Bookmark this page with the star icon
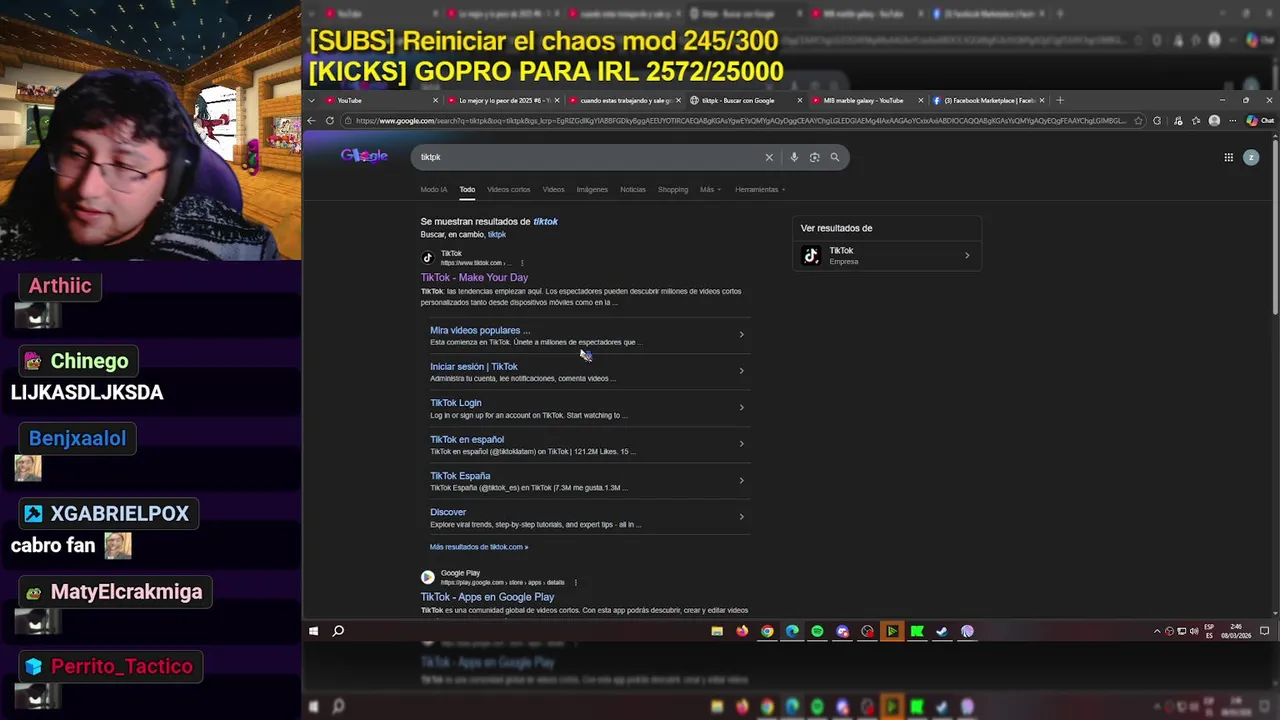The image size is (1280, 720). coord(1138,121)
